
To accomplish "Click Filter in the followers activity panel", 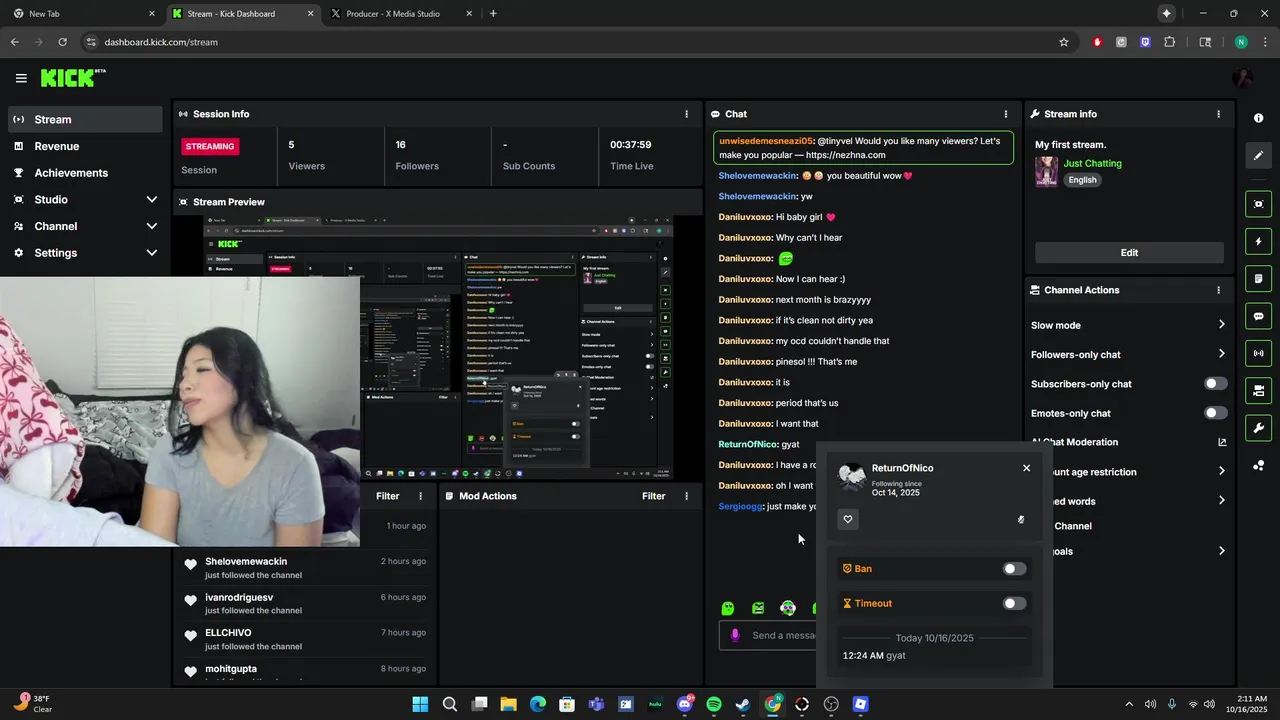I will [x=387, y=496].
